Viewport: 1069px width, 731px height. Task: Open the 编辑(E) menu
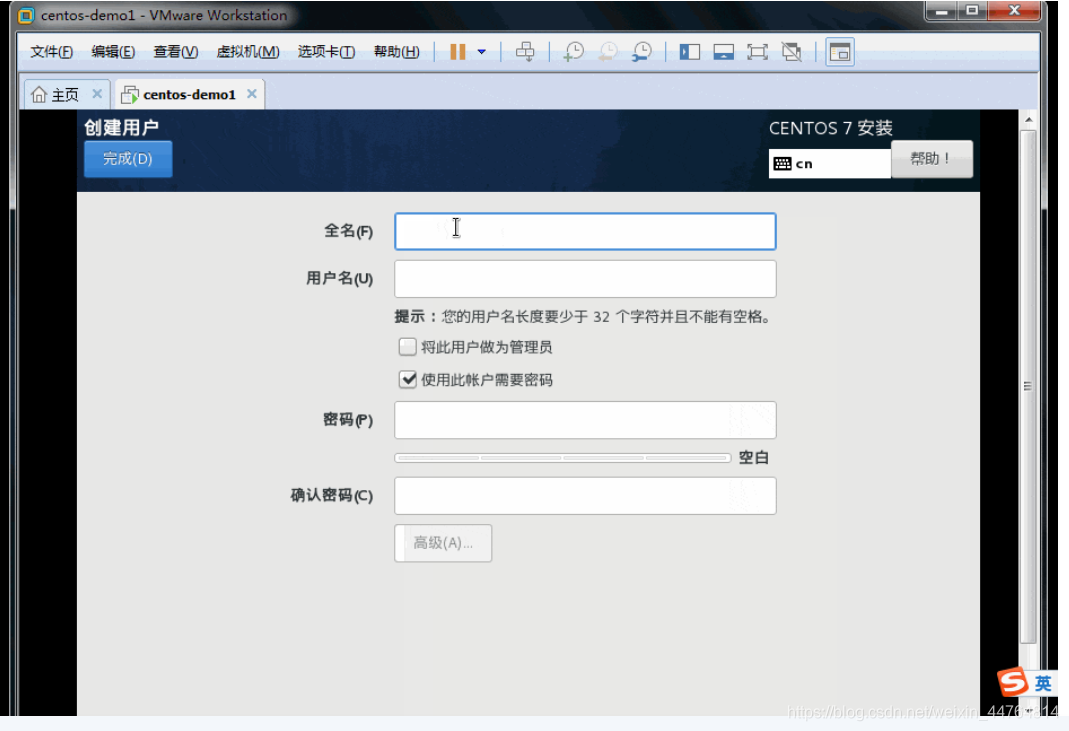(113, 52)
